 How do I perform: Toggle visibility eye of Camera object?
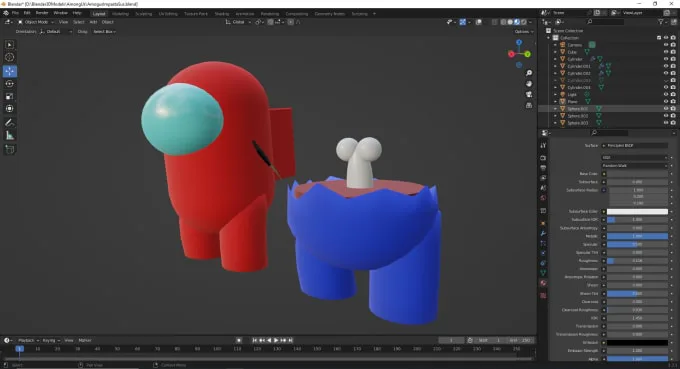point(666,45)
